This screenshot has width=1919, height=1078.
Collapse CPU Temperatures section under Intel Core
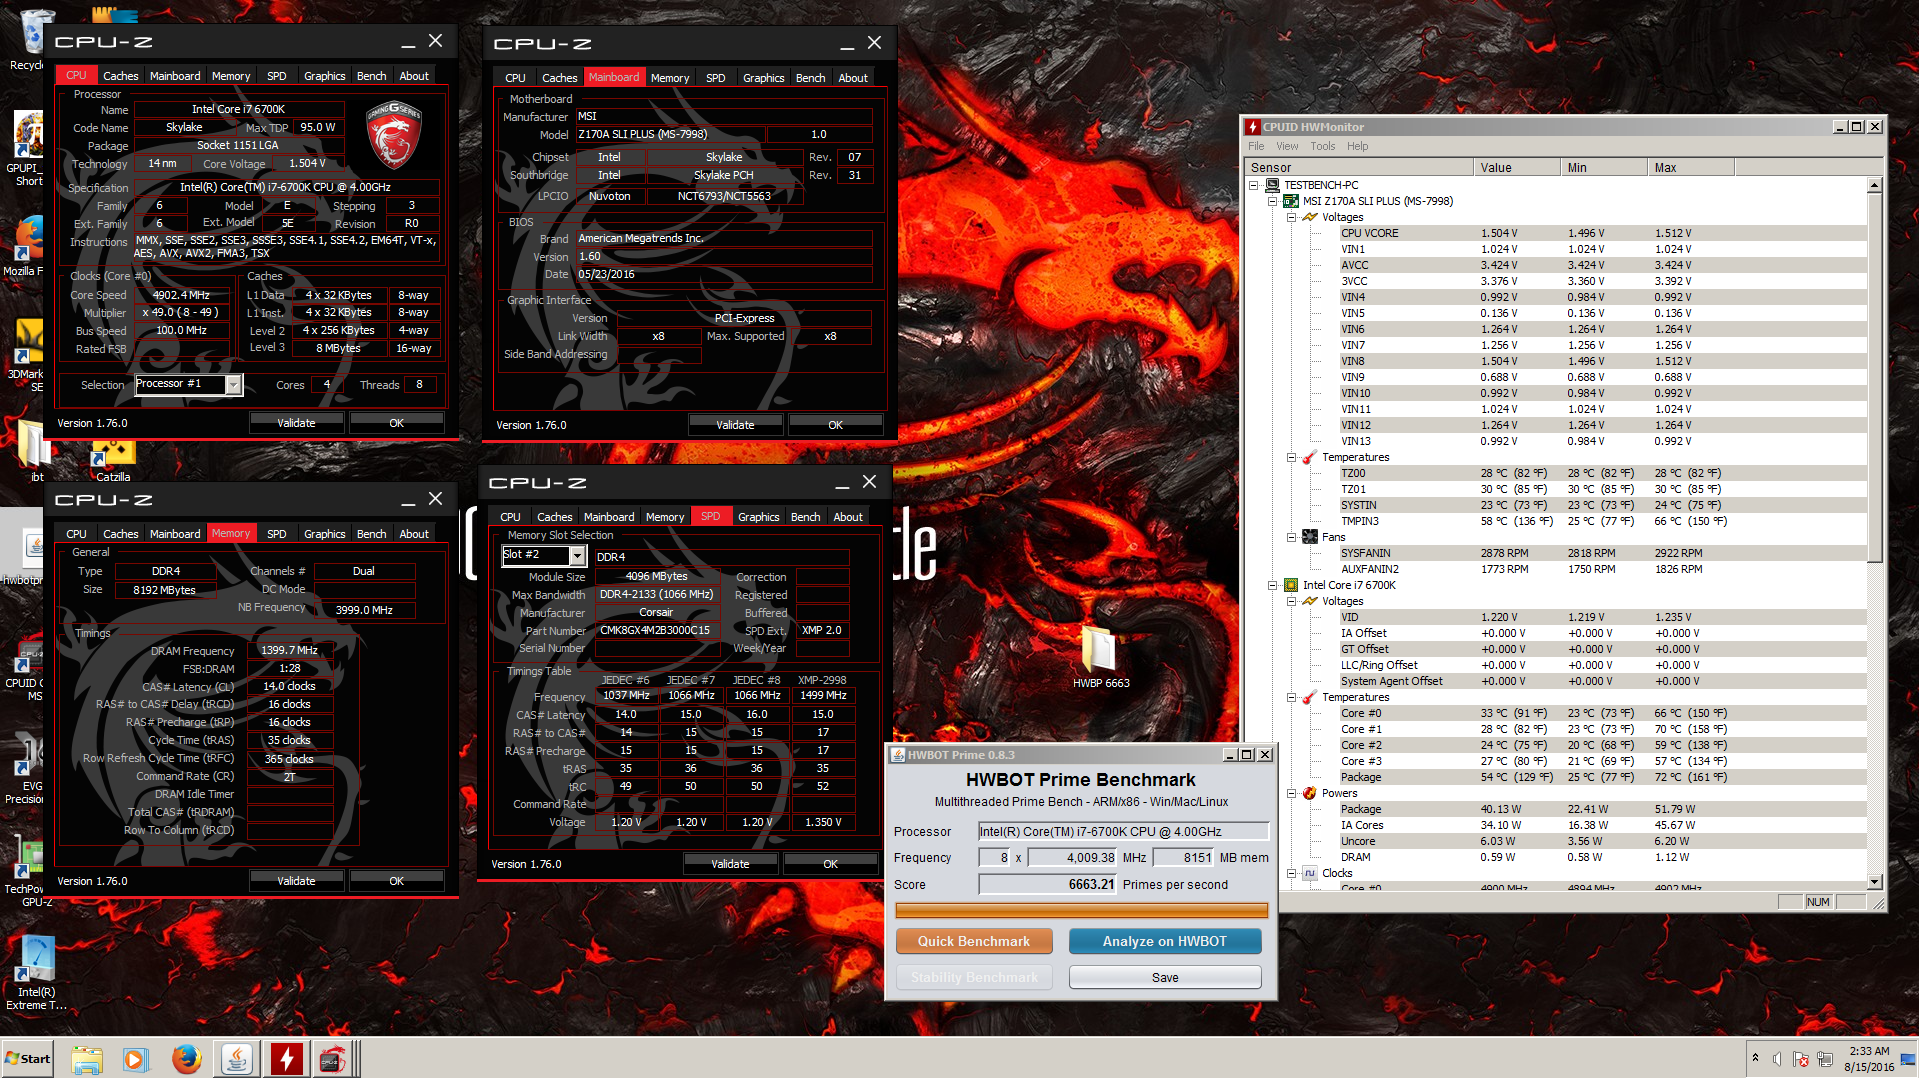point(1291,697)
